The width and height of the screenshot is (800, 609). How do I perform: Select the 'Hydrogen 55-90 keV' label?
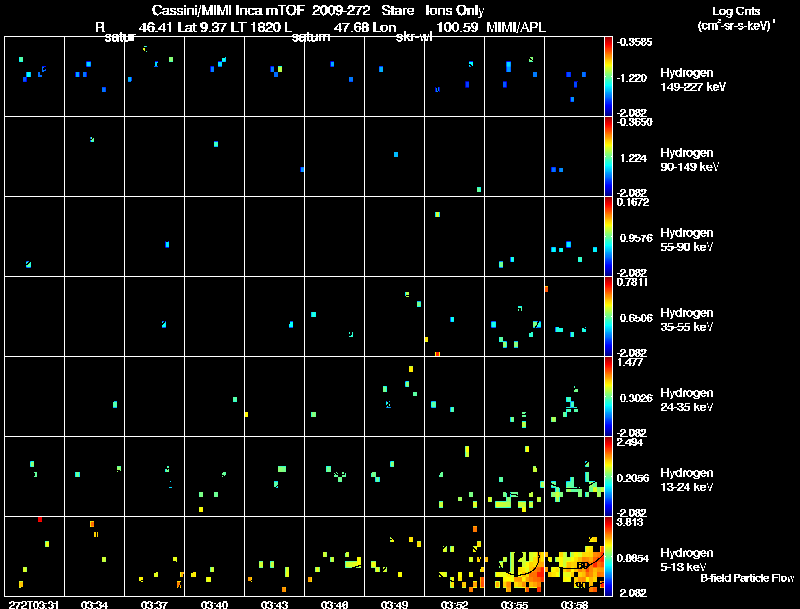(x=687, y=240)
